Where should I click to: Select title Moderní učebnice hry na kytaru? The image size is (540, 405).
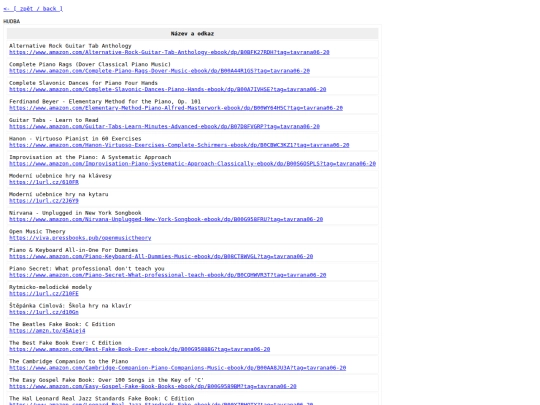click(x=59, y=195)
